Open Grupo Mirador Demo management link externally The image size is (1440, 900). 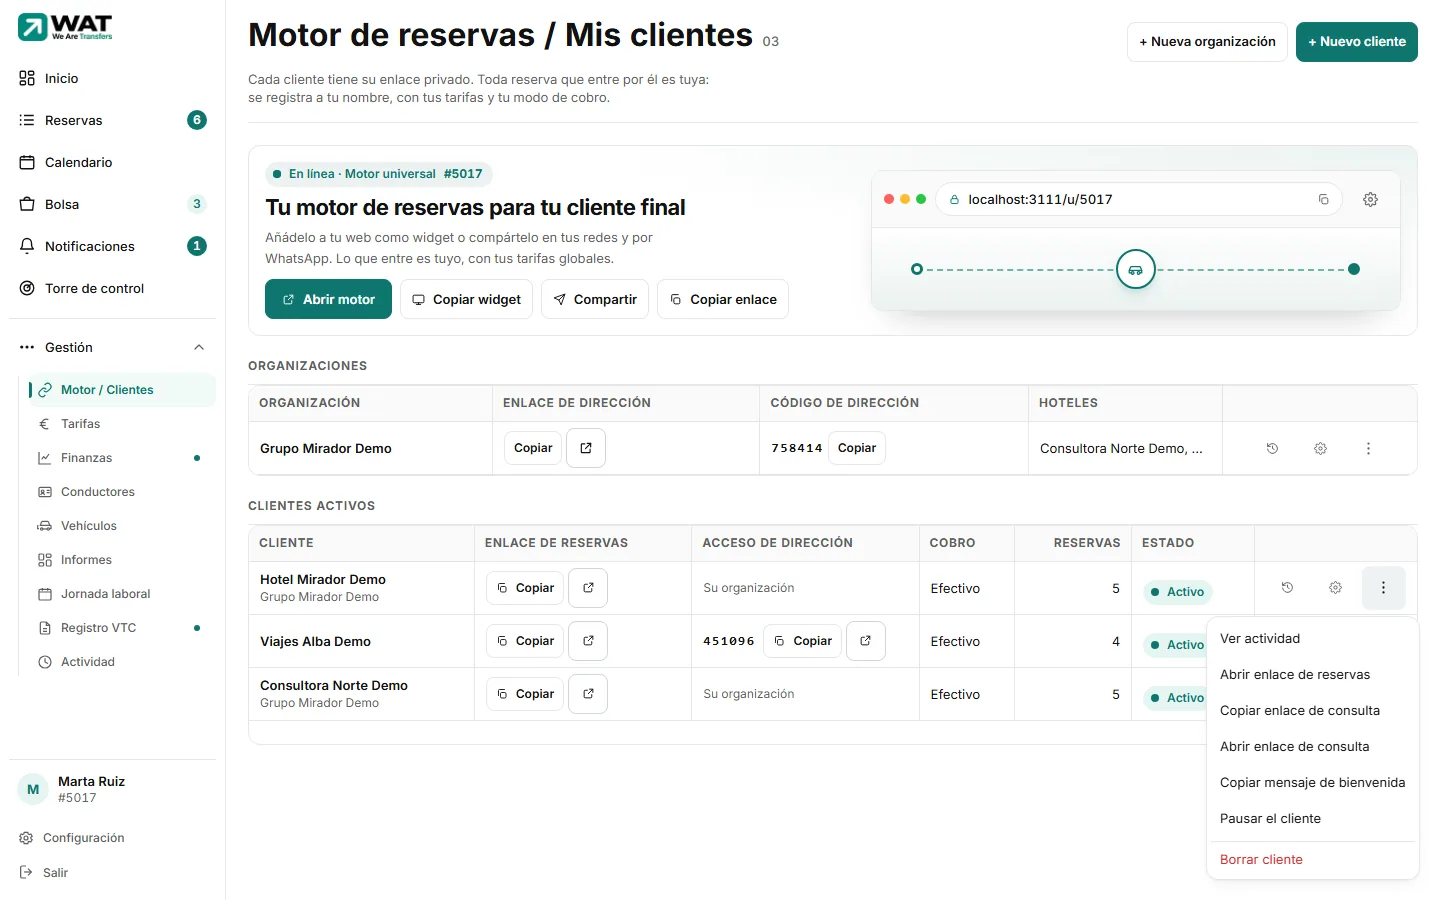tap(586, 448)
